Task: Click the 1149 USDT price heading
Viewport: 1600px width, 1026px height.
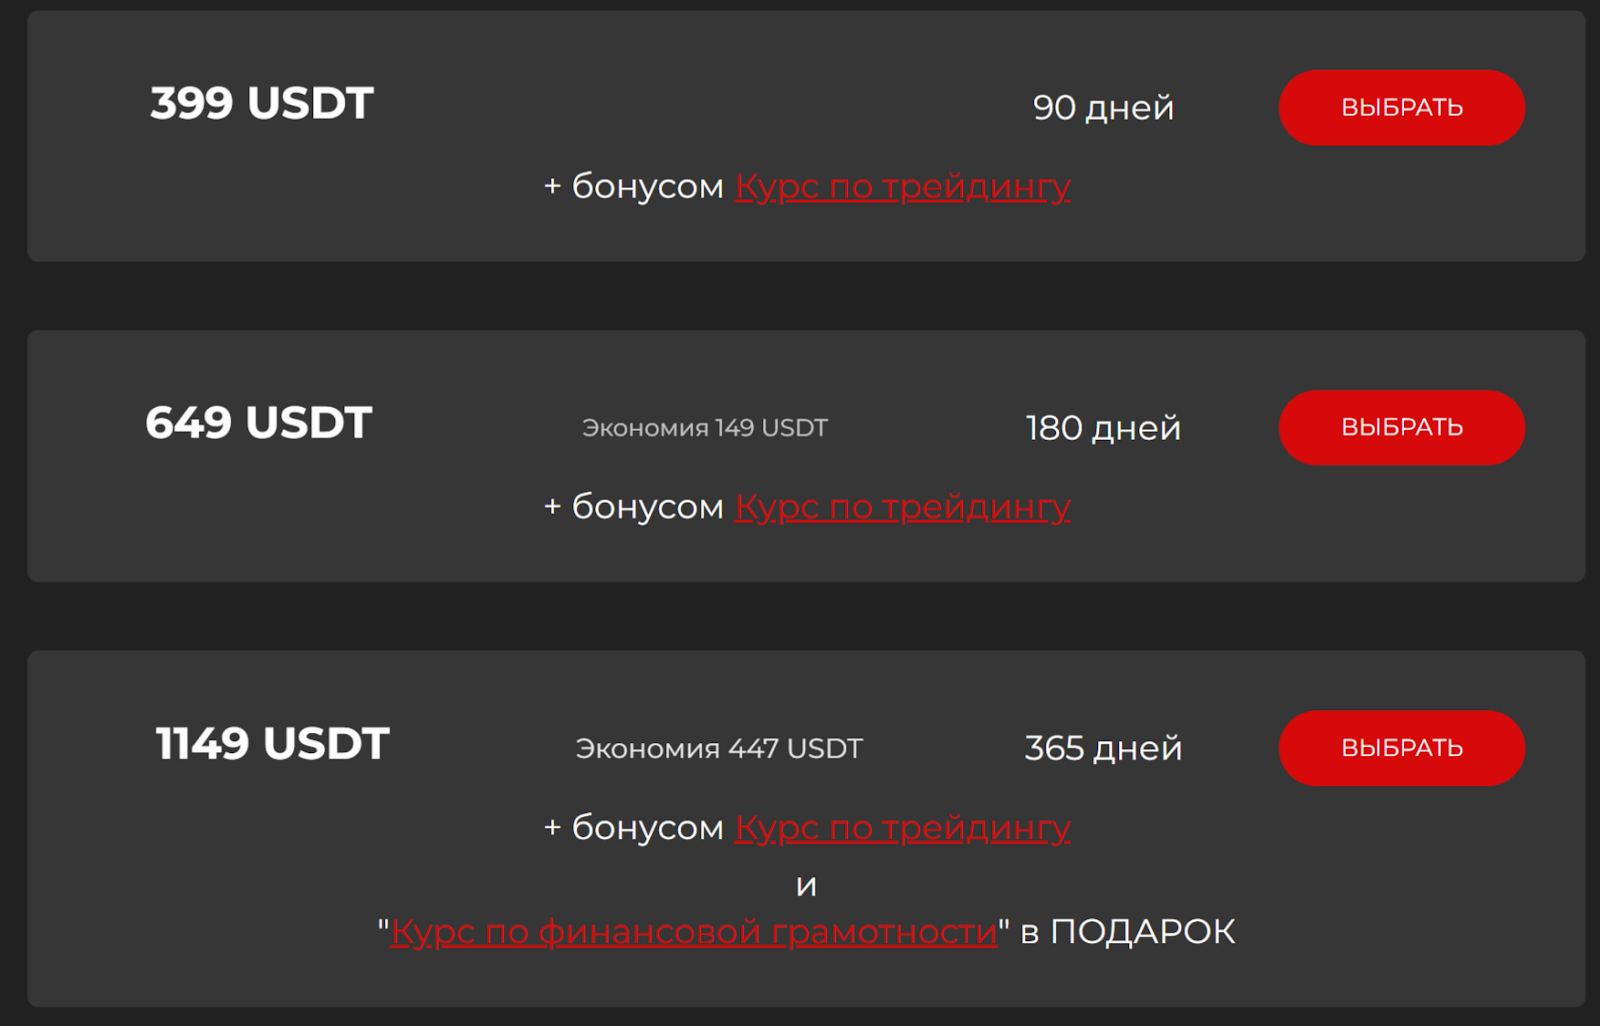Action: pos(272,744)
